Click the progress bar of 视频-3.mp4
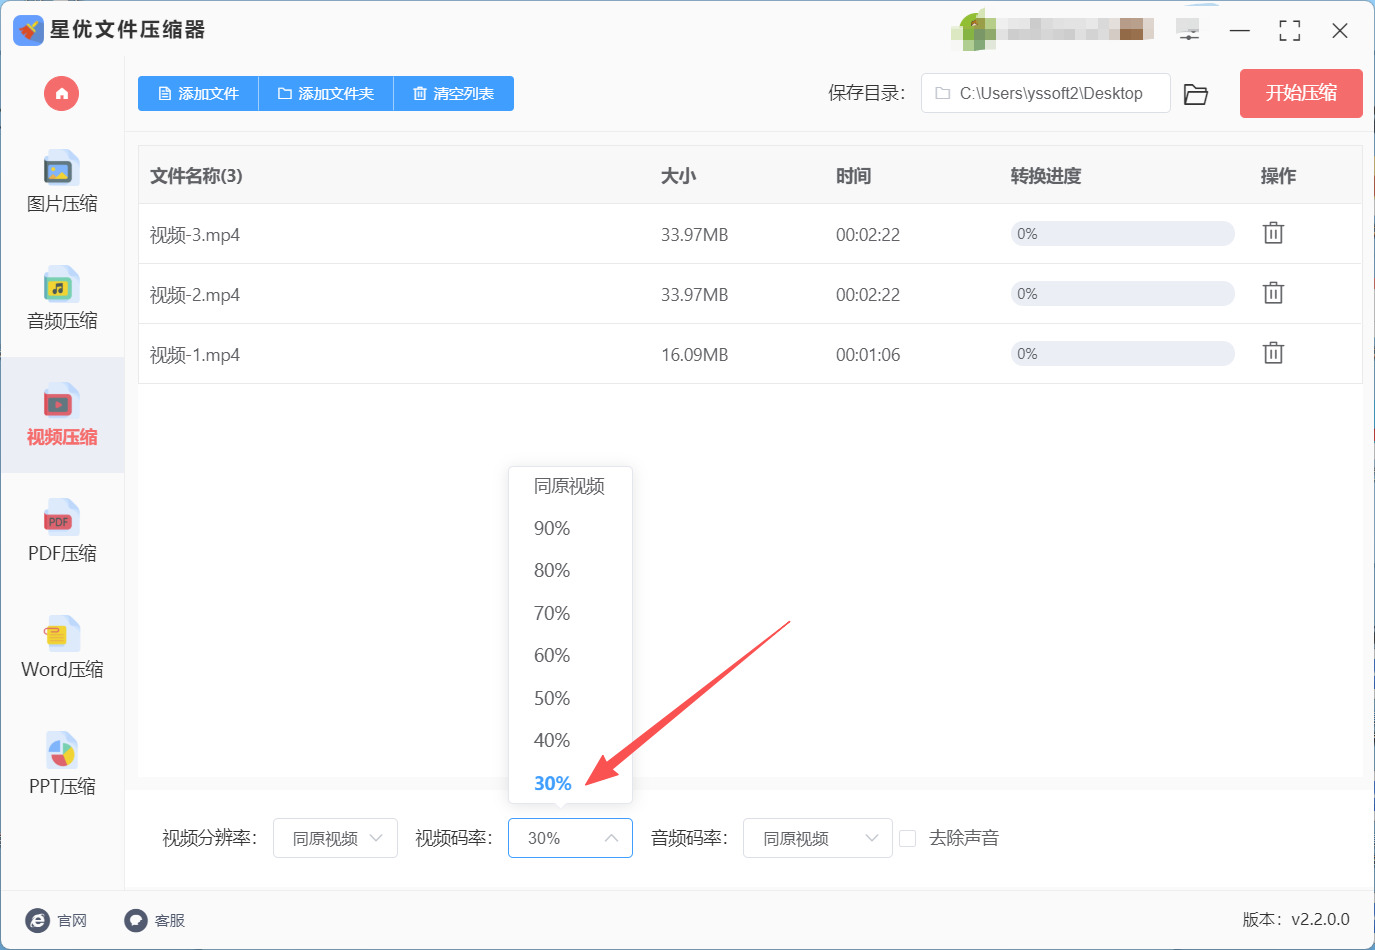 click(x=1122, y=234)
